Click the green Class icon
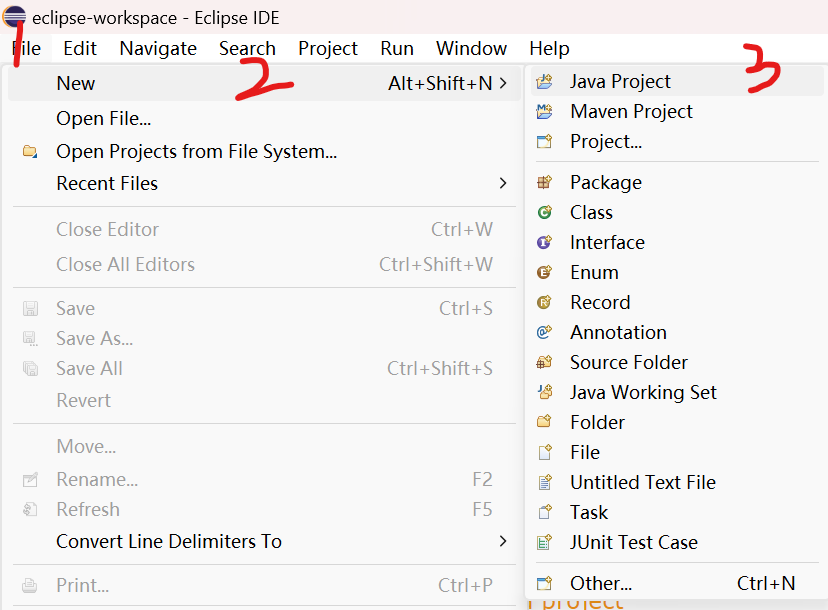This screenshot has height=610, width=828. click(544, 212)
